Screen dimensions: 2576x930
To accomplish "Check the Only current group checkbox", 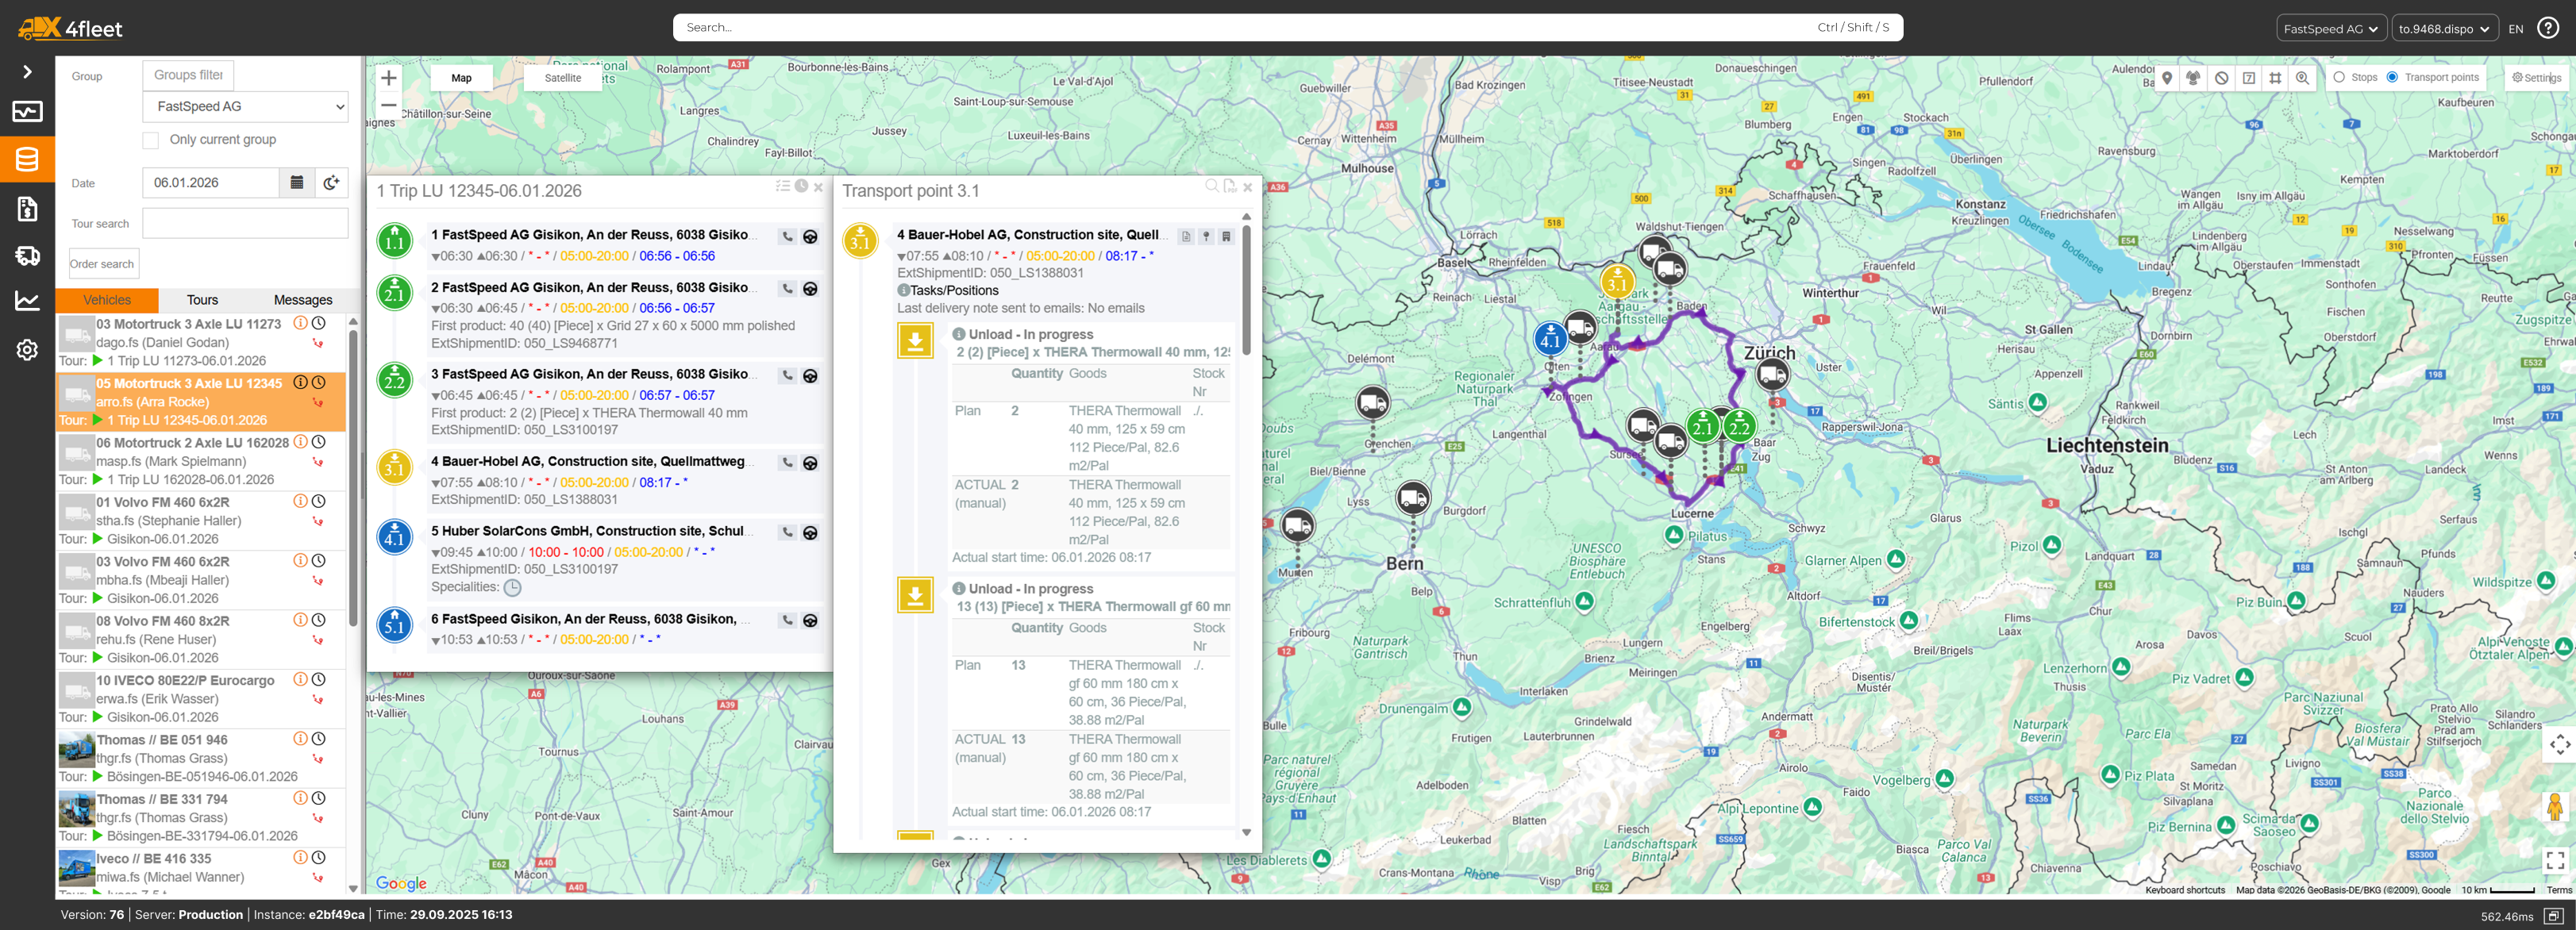I will (151, 140).
